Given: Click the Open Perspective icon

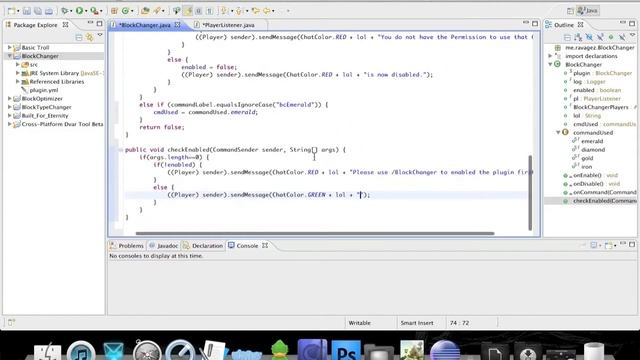Looking at the screenshot, I should [570, 11].
